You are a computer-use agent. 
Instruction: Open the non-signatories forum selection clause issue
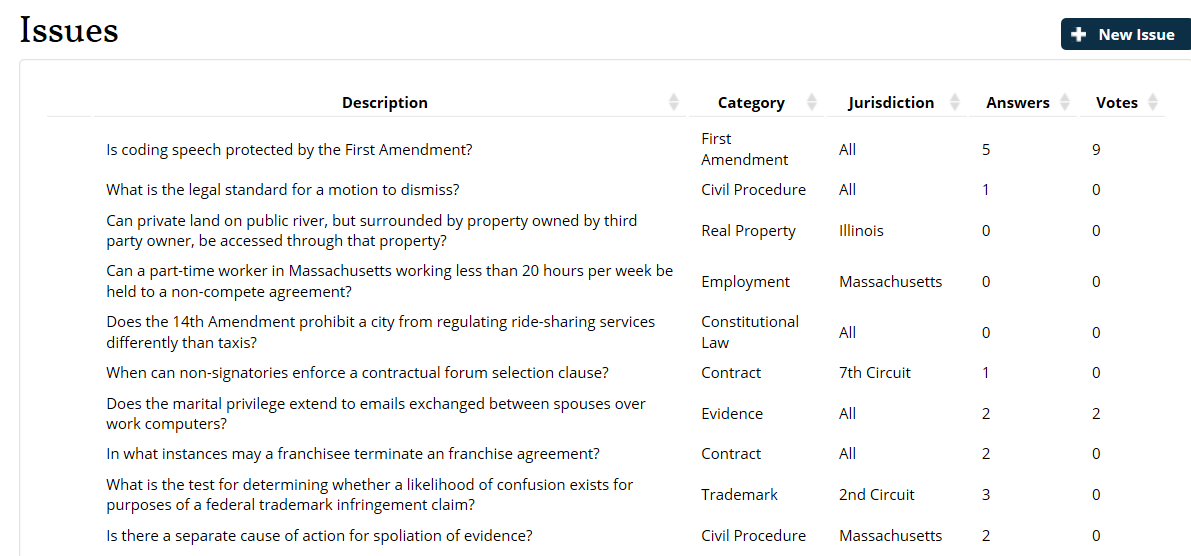(x=358, y=373)
